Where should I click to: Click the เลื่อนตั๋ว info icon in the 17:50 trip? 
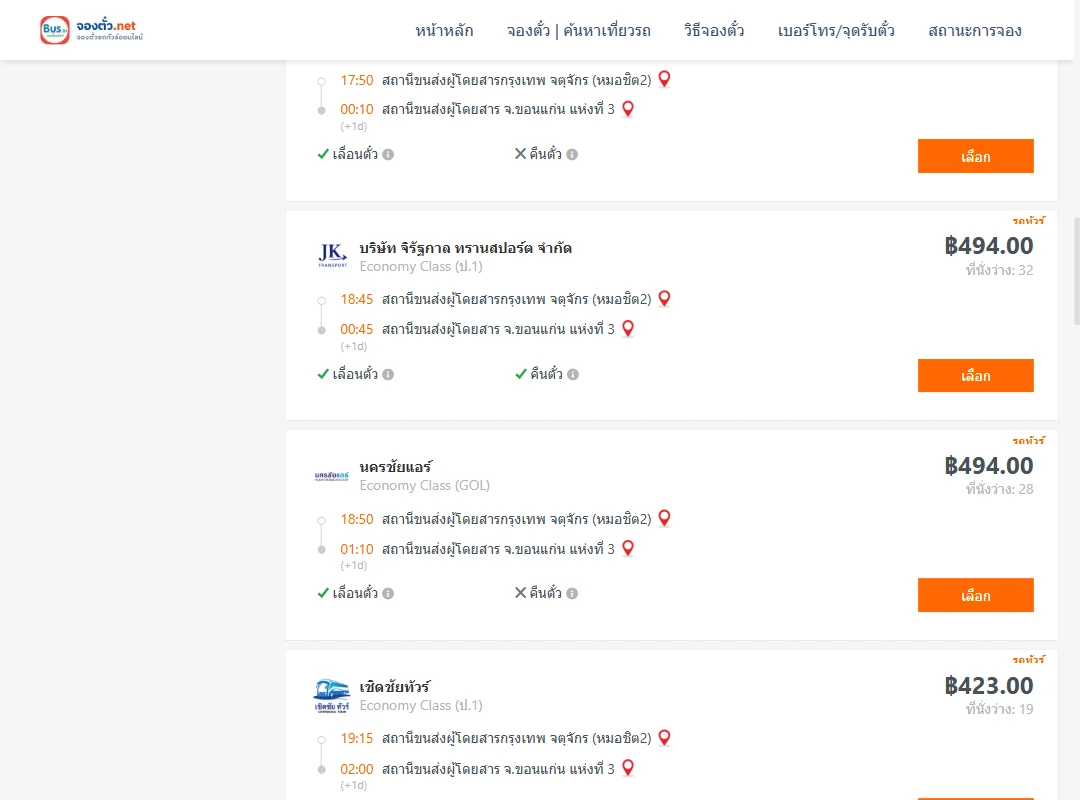(388, 154)
